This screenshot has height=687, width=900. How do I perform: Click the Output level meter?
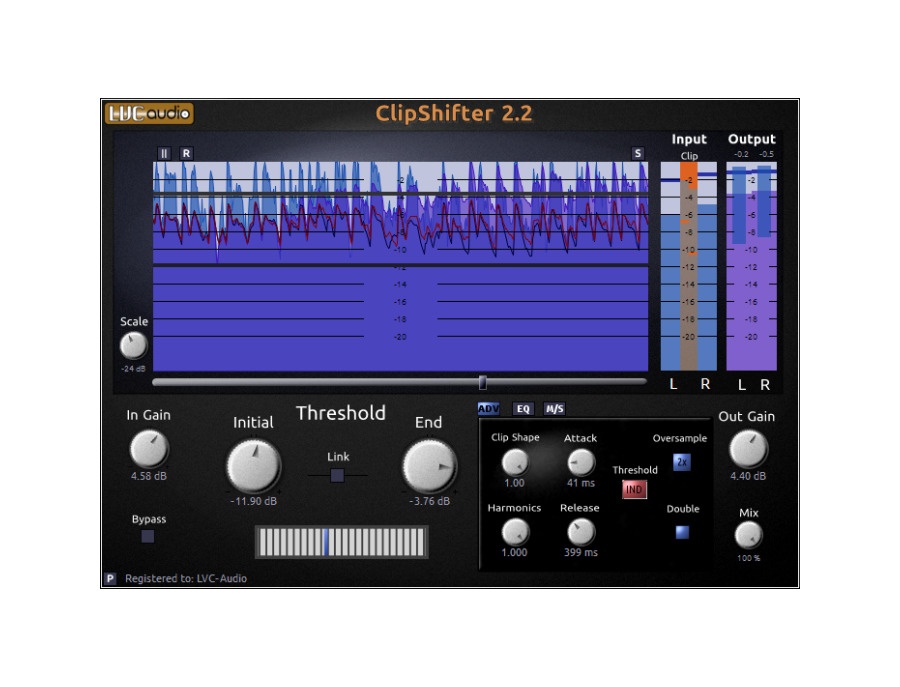(x=751, y=266)
